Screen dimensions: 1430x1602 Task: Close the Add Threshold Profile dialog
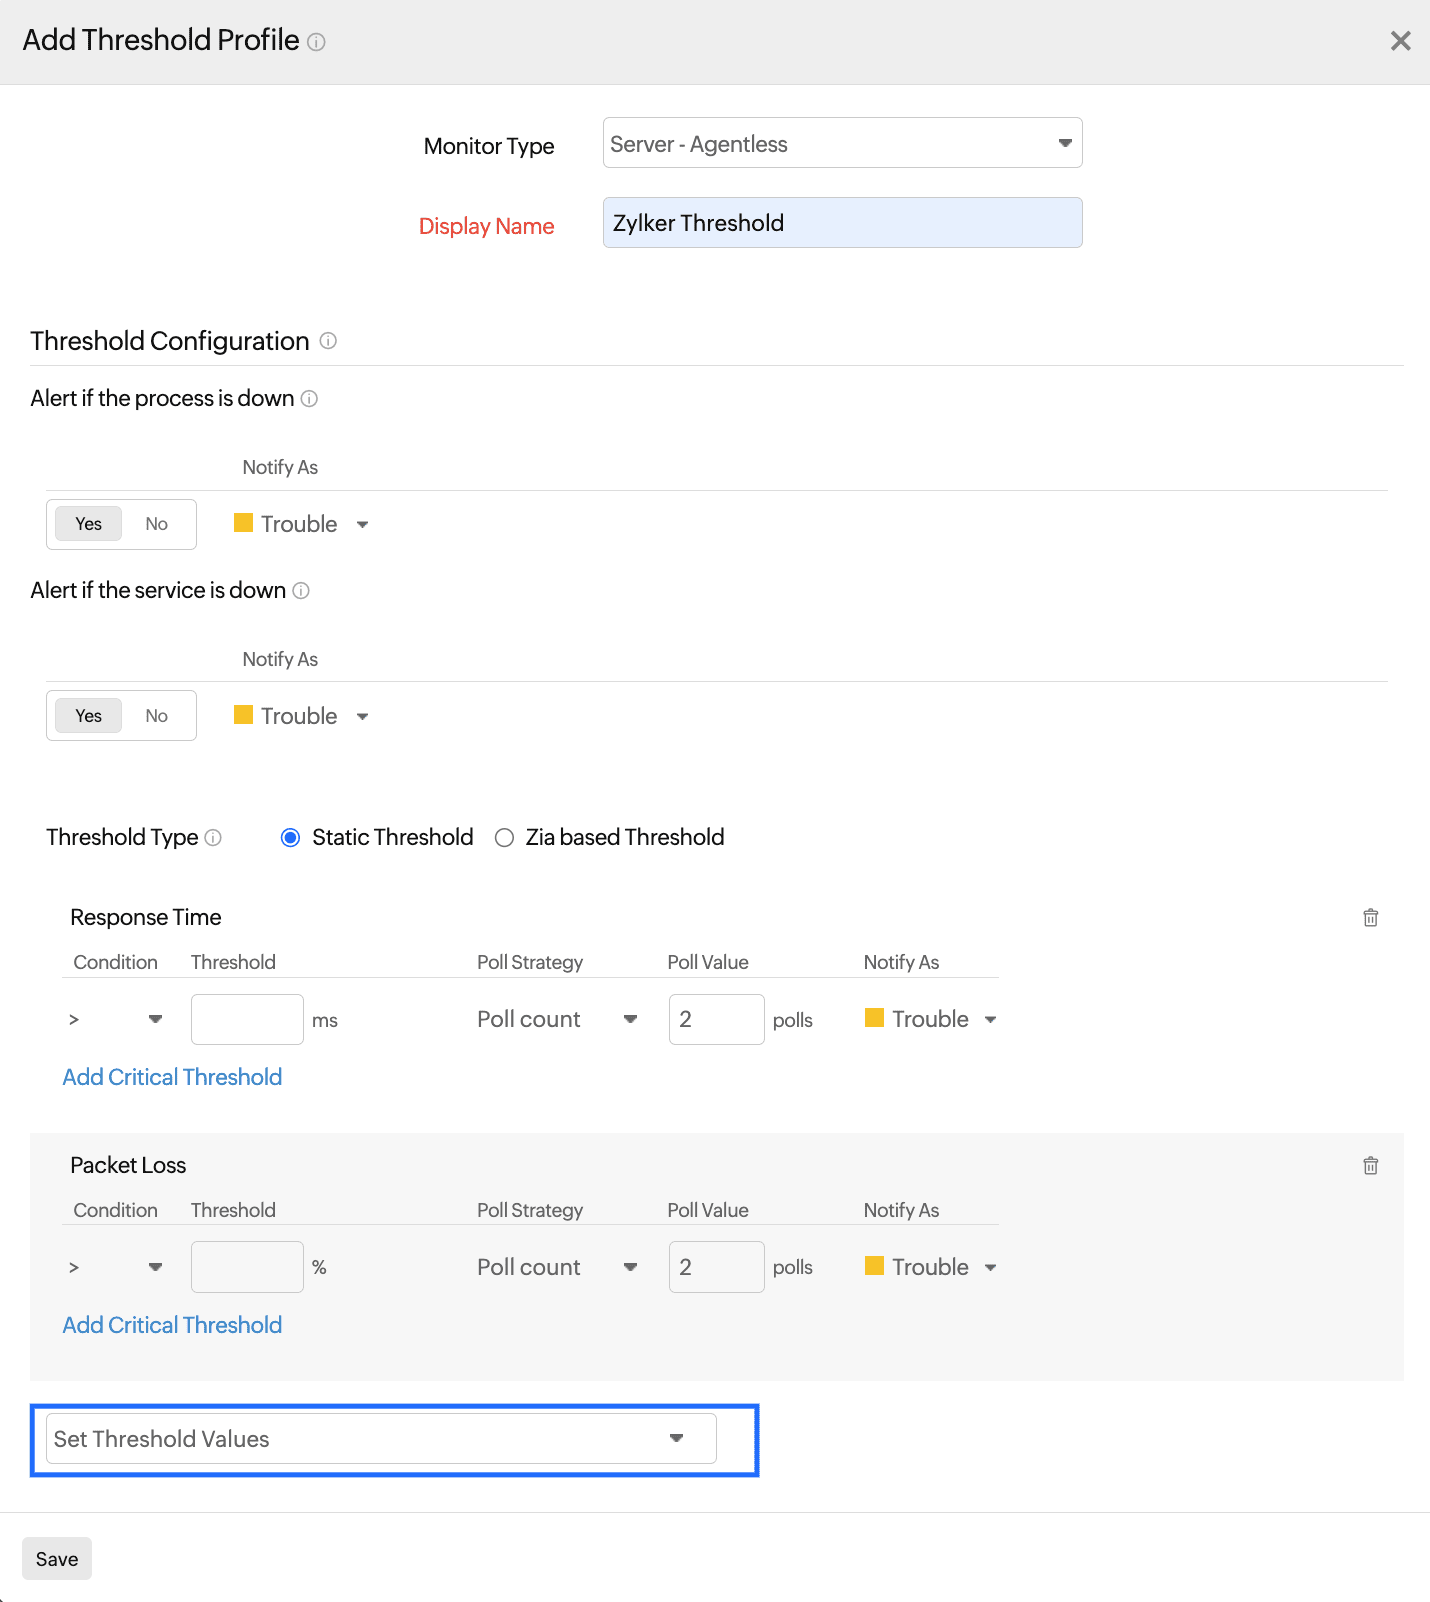(1400, 41)
